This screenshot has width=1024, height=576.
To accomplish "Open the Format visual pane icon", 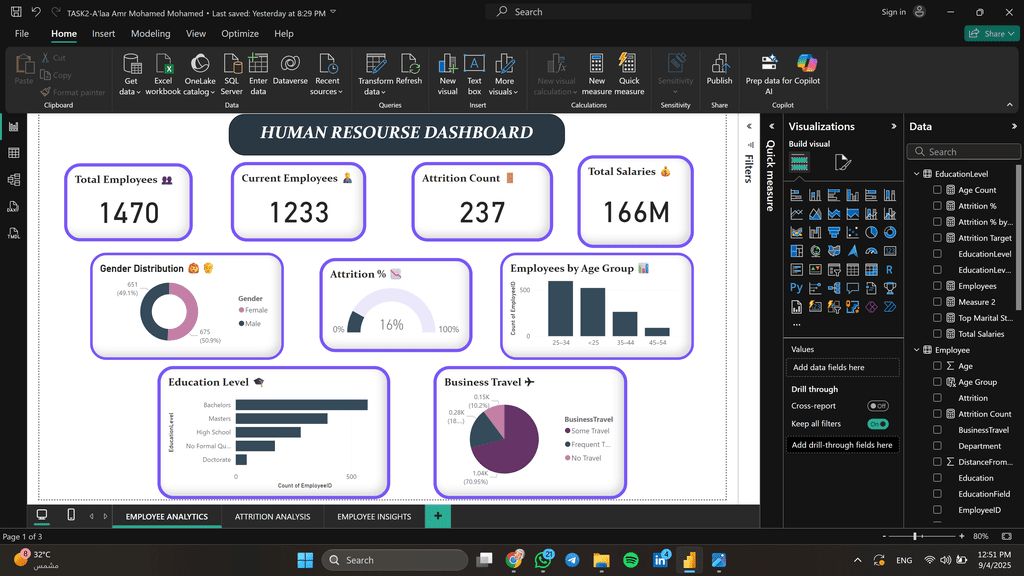I will [843, 162].
